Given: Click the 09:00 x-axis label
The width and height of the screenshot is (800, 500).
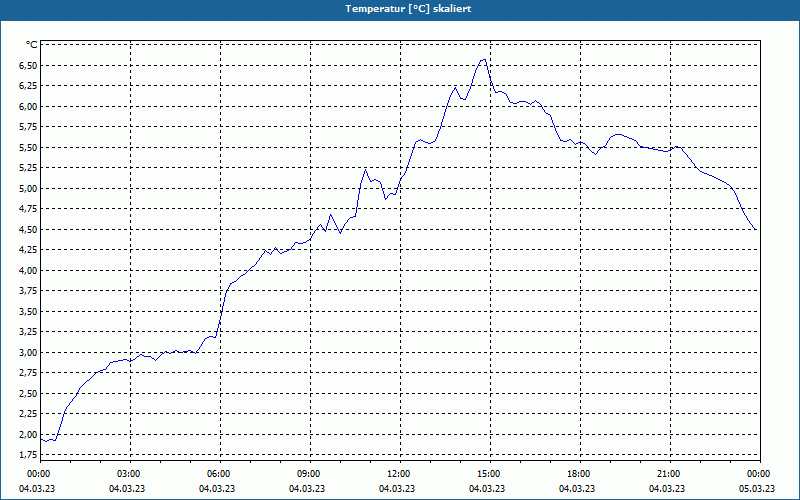Looking at the screenshot, I should 309,474.
